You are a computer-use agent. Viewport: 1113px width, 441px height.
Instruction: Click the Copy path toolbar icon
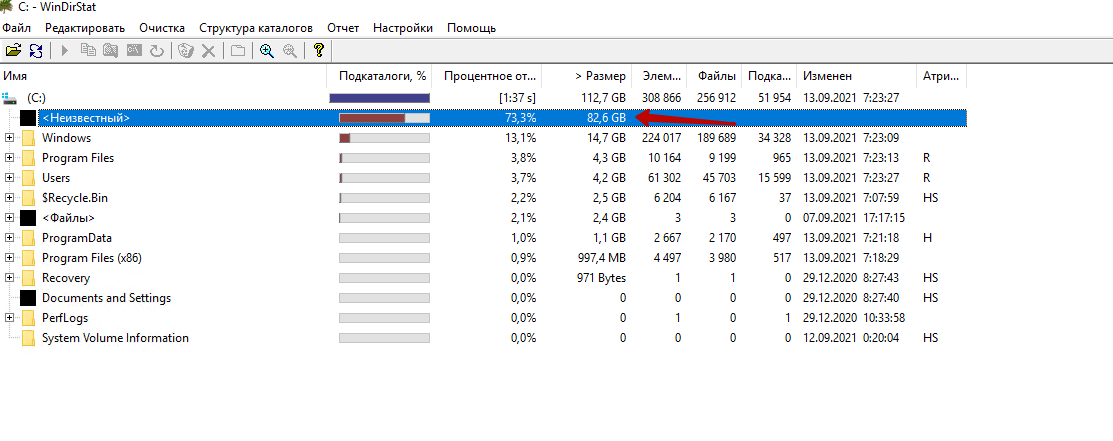(x=88, y=50)
